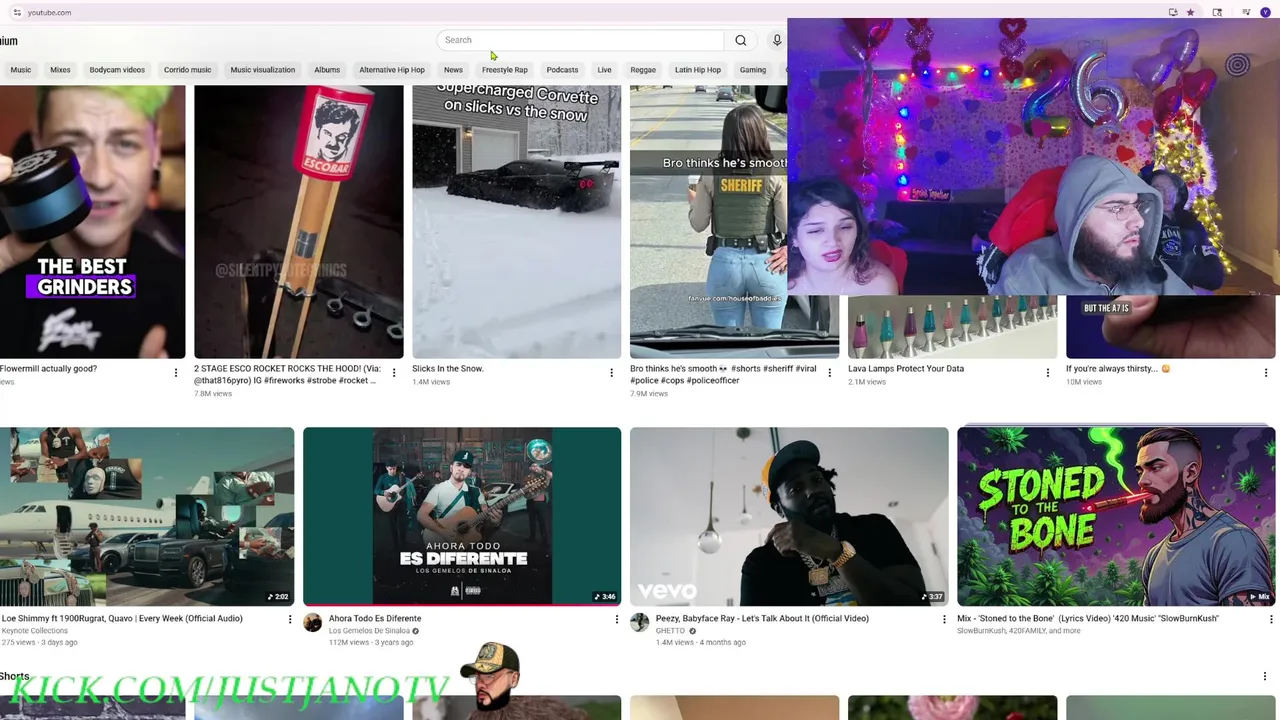Activate voice search microphone icon
This screenshot has height=720, width=1280.
tap(776, 40)
